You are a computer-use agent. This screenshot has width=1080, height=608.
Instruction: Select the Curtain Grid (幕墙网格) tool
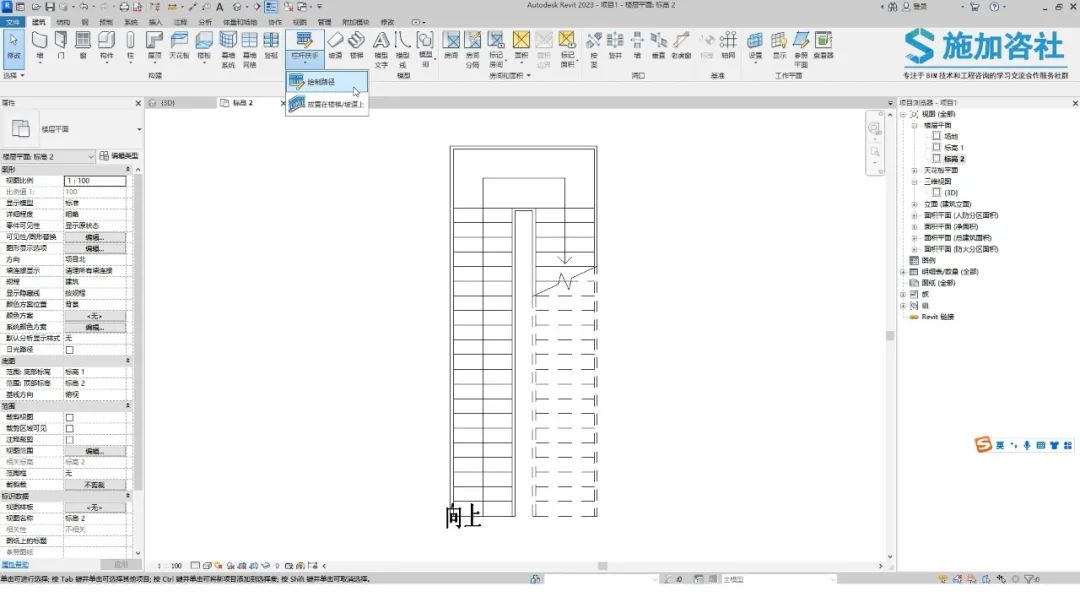coord(249,49)
